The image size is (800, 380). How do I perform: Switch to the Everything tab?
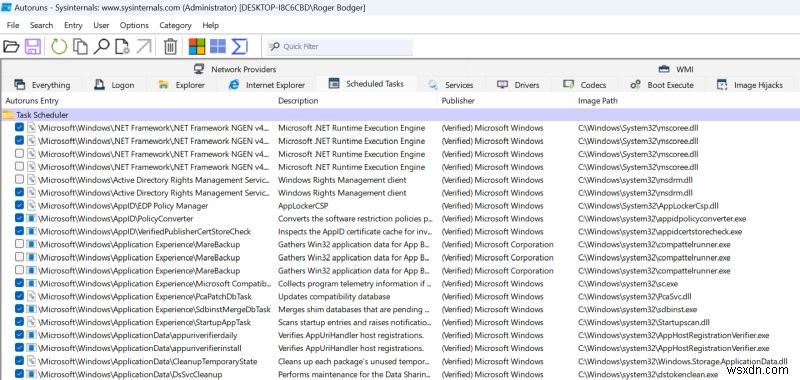[42, 85]
